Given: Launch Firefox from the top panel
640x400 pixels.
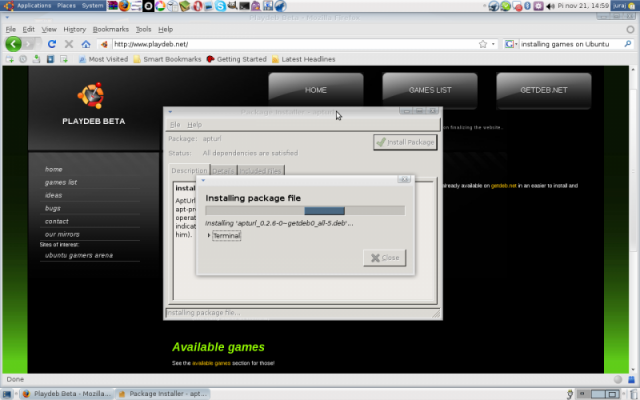Looking at the screenshot, I should tap(124, 6).
